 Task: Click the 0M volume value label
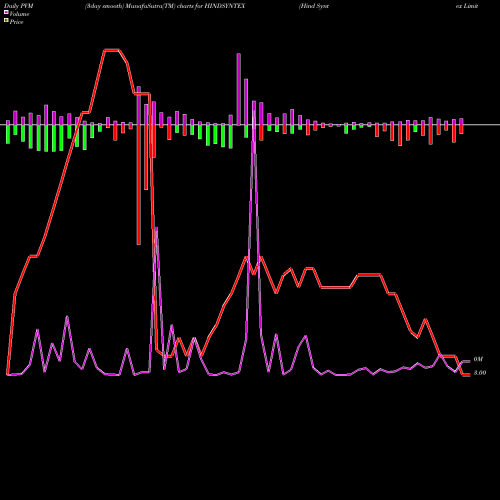pyautogui.click(x=478, y=359)
